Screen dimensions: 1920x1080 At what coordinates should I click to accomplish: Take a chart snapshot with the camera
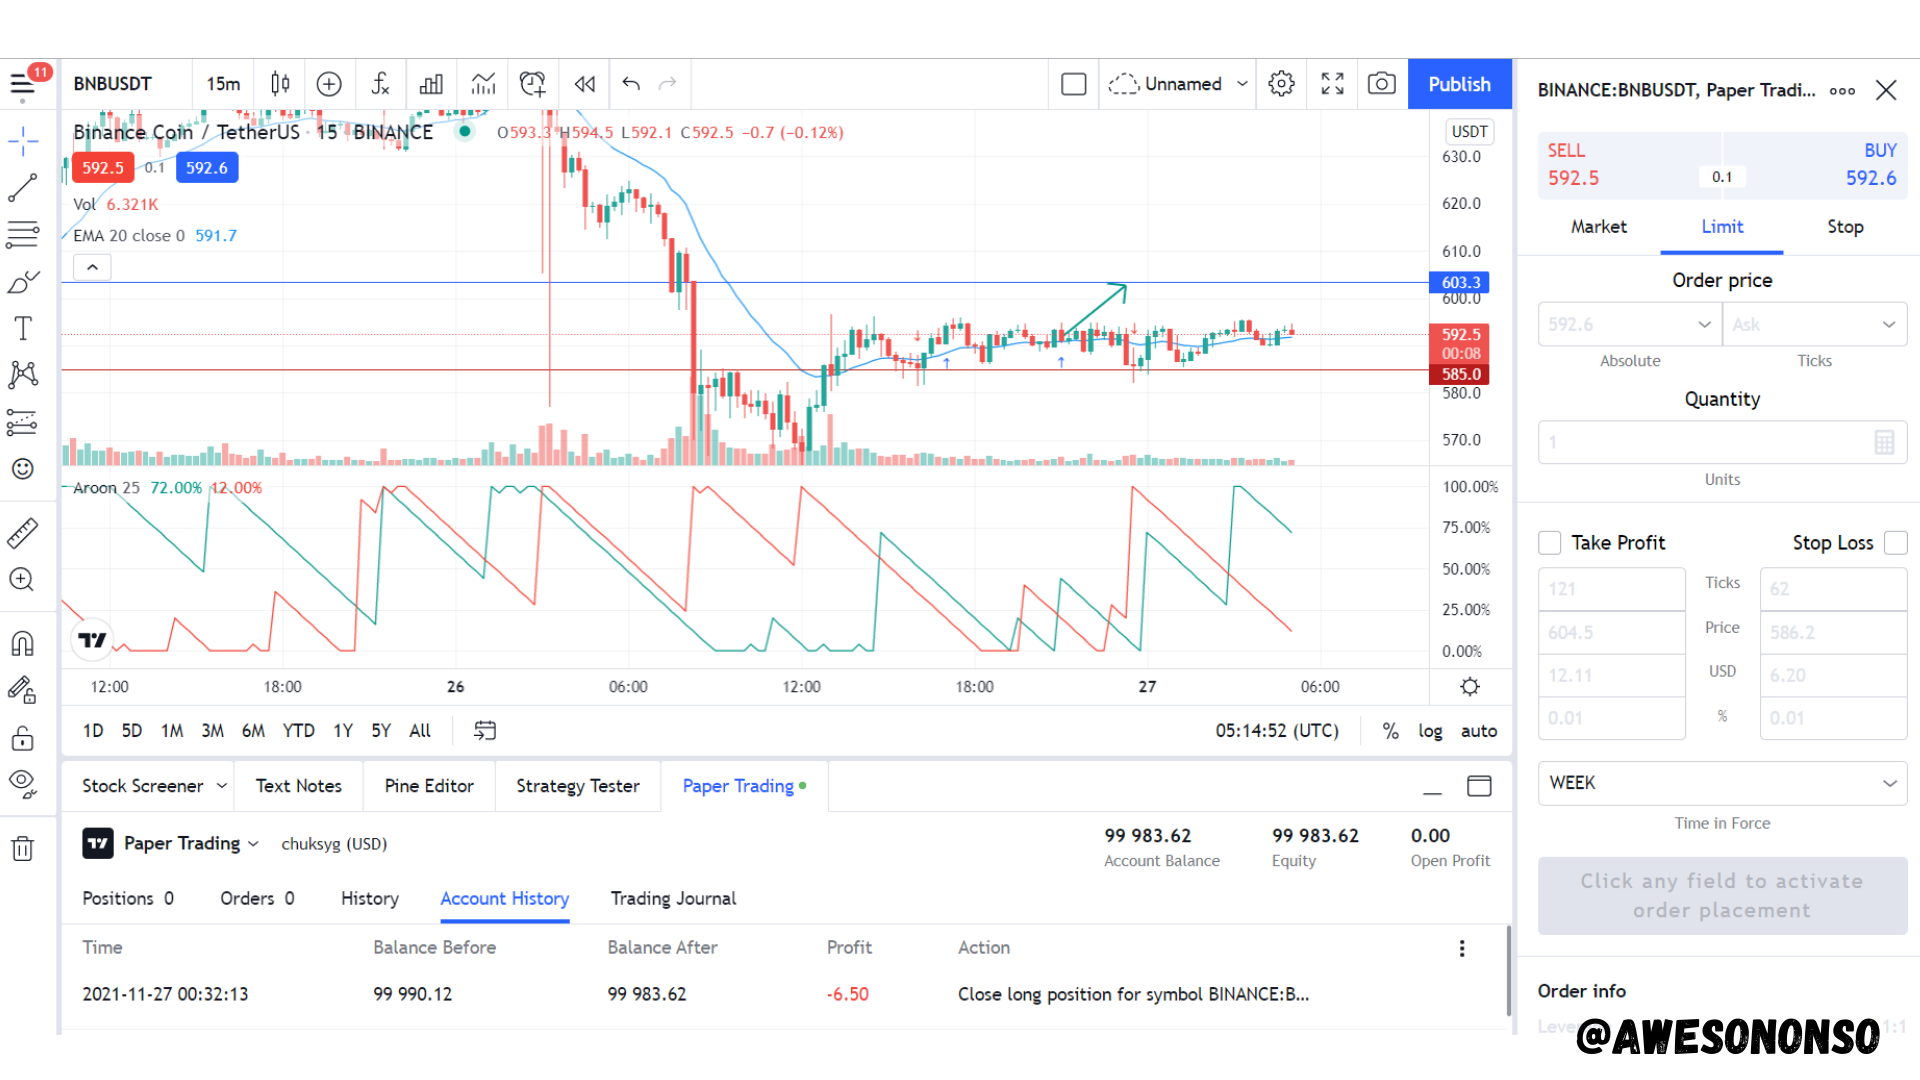1382,84
